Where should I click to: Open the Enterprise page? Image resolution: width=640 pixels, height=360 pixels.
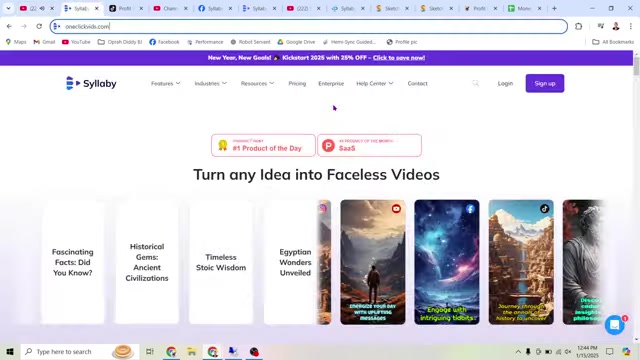click(331, 83)
